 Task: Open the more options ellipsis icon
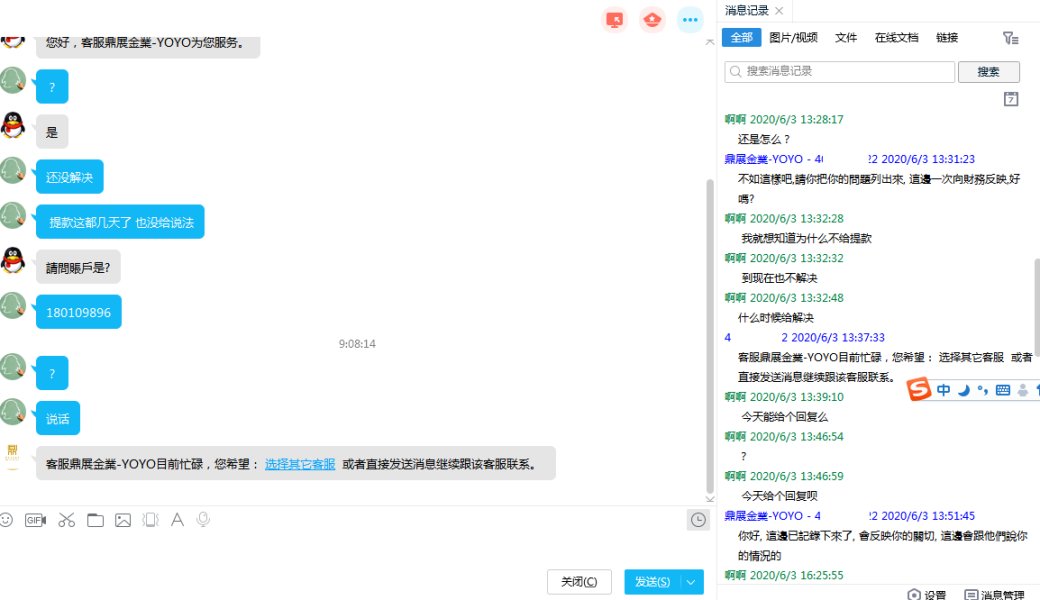click(690, 20)
